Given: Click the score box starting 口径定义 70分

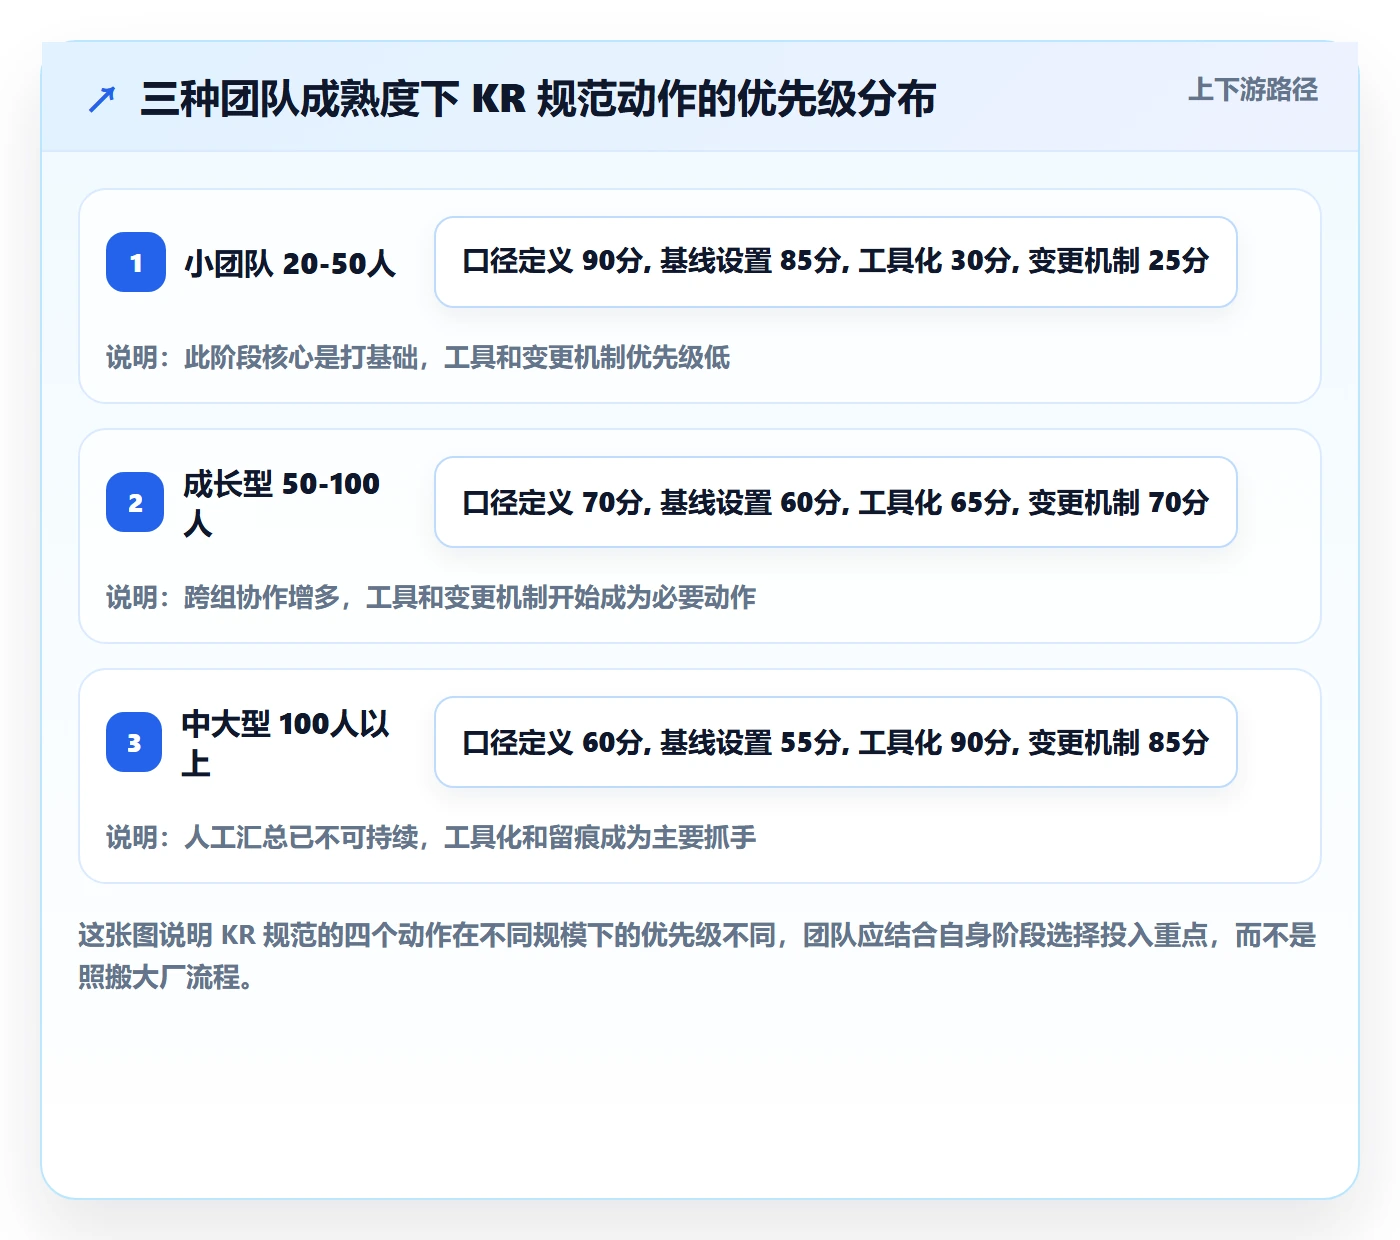Looking at the screenshot, I should (x=836, y=502).
